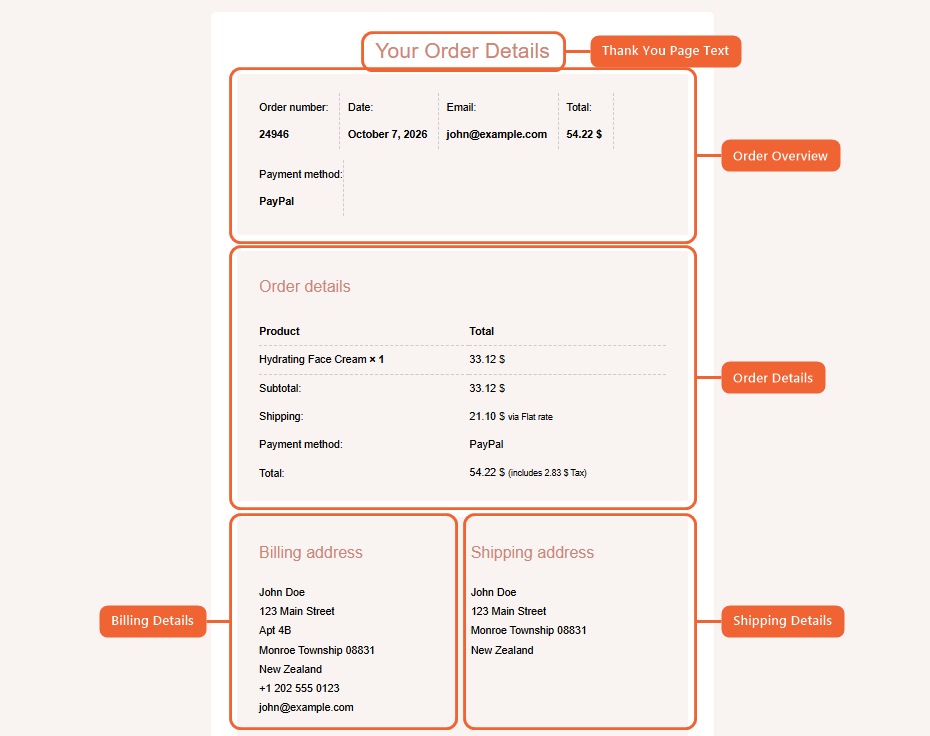This screenshot has width=930, height=736.
Task: Select "54.22 $" in the order overview
Action: pos(584,134)
